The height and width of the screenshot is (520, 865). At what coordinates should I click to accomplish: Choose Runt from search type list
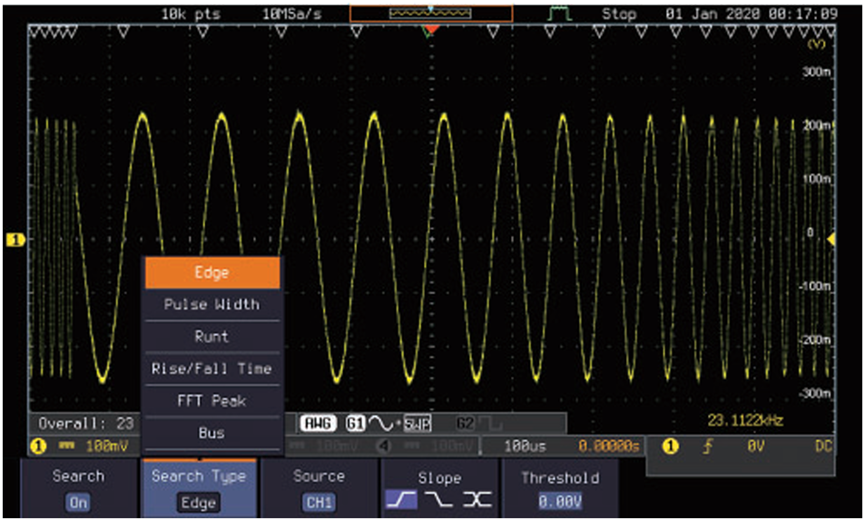click(x=212, y=336)
